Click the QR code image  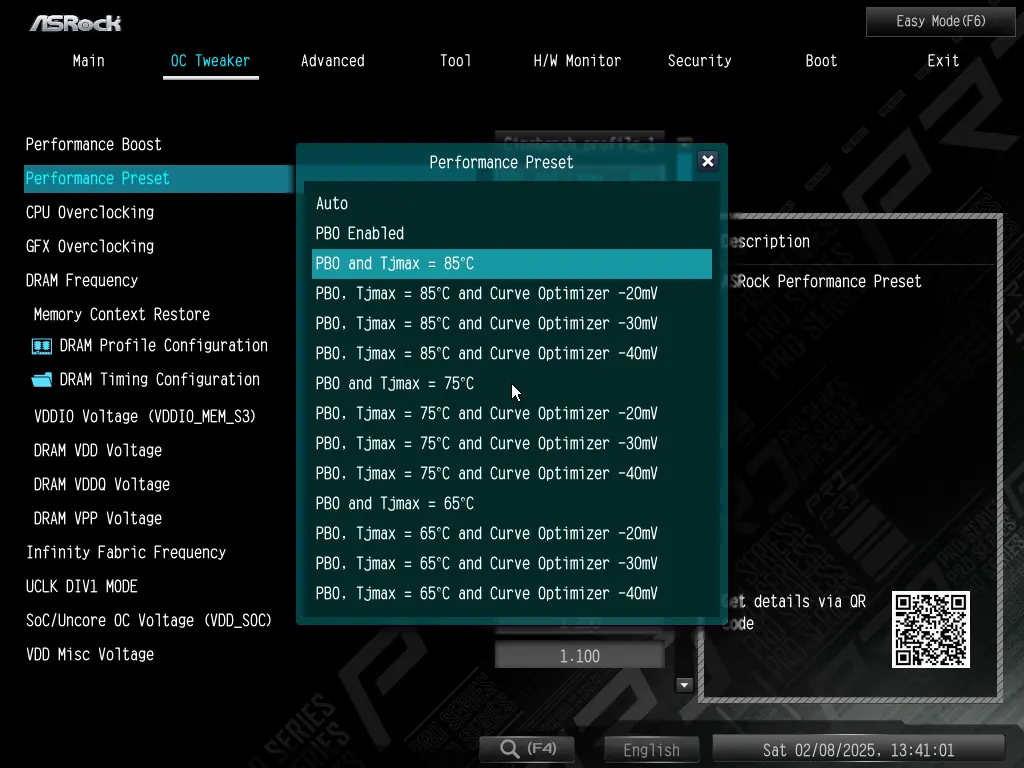[x=931, y=630]
